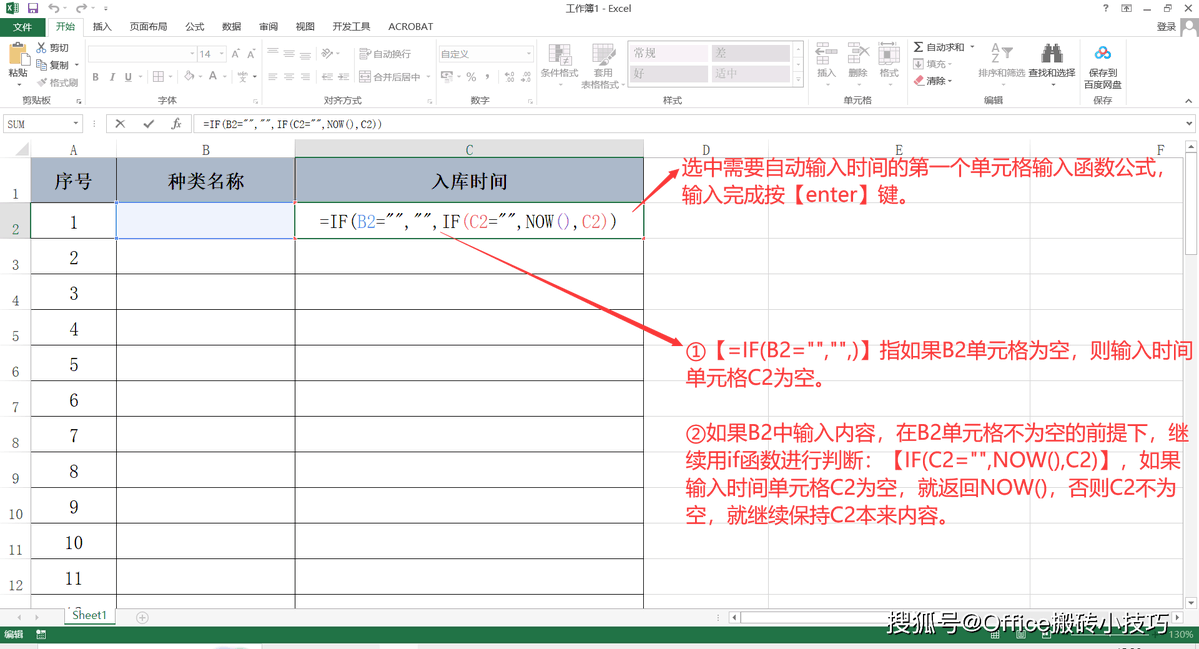Click the Format Painter (格式刷) icon
Viewport: 1199px width, 649px height.
coord(41,83)
